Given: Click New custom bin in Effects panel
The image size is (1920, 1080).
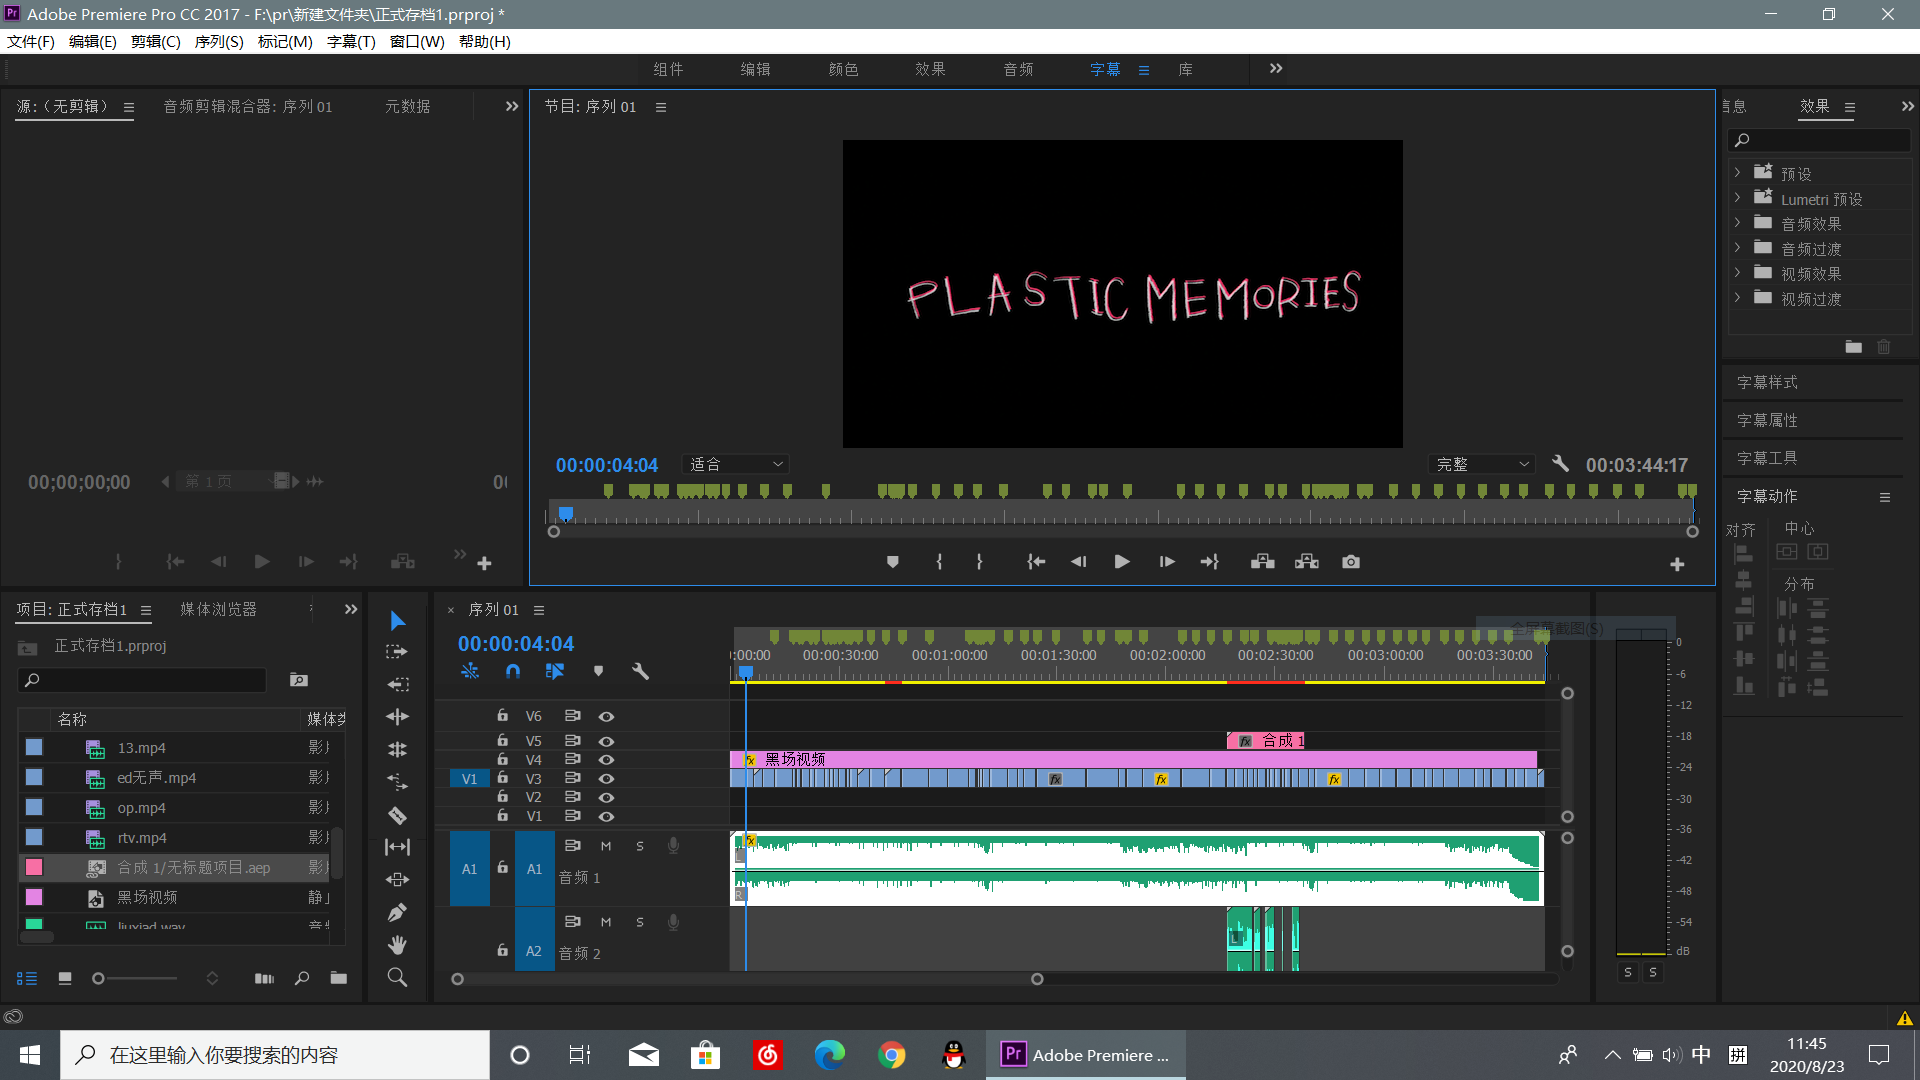Looking at the screenshot, I should [1854, 347].
